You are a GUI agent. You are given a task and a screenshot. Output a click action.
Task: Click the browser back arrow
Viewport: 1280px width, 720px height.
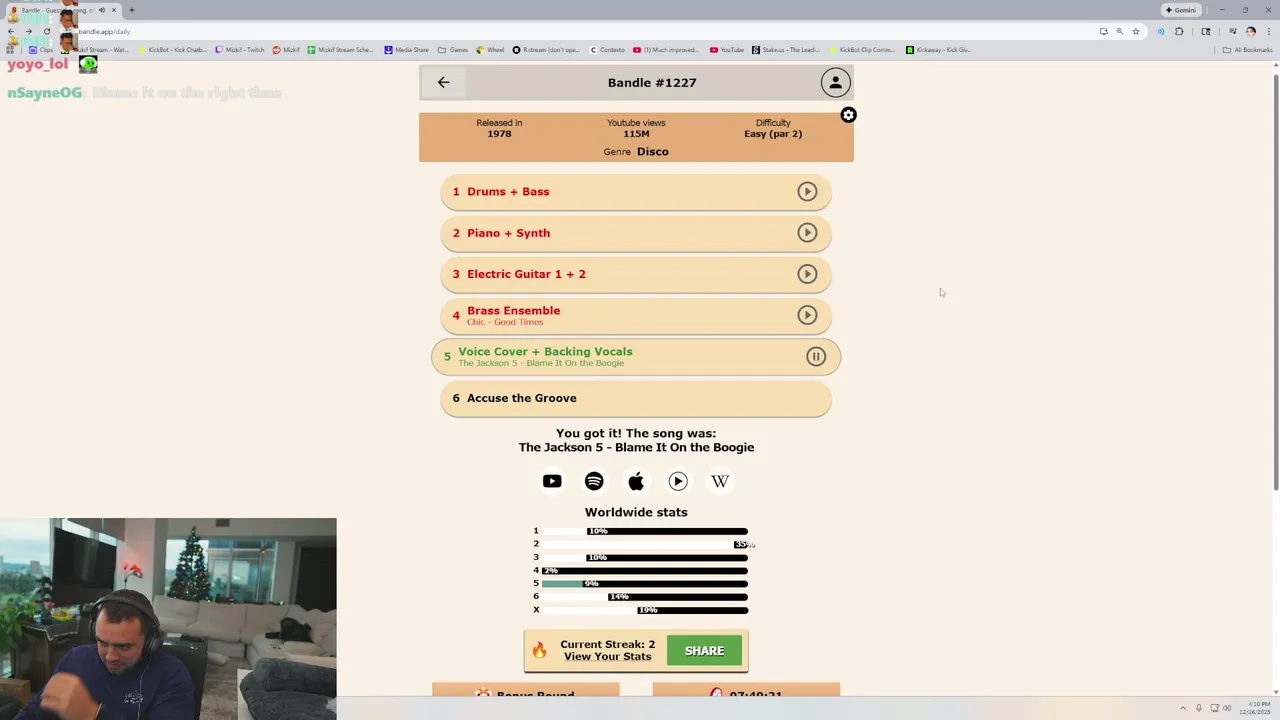[x=10, y=31]
